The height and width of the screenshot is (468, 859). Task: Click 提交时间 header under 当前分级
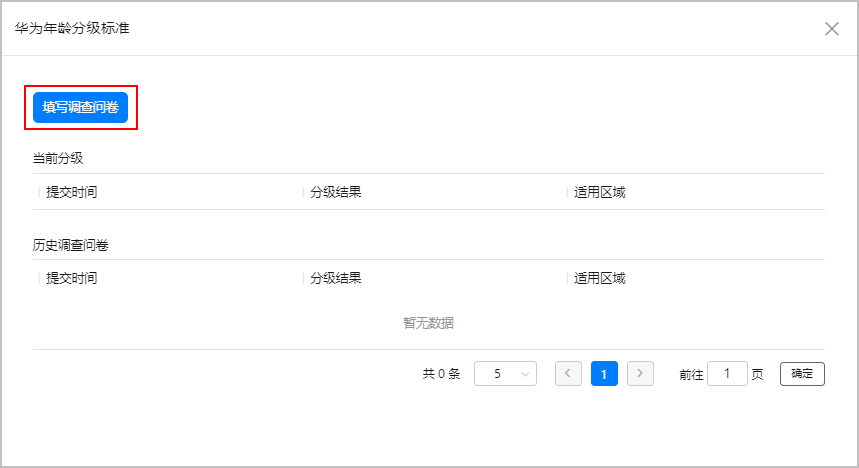[72, 192]
